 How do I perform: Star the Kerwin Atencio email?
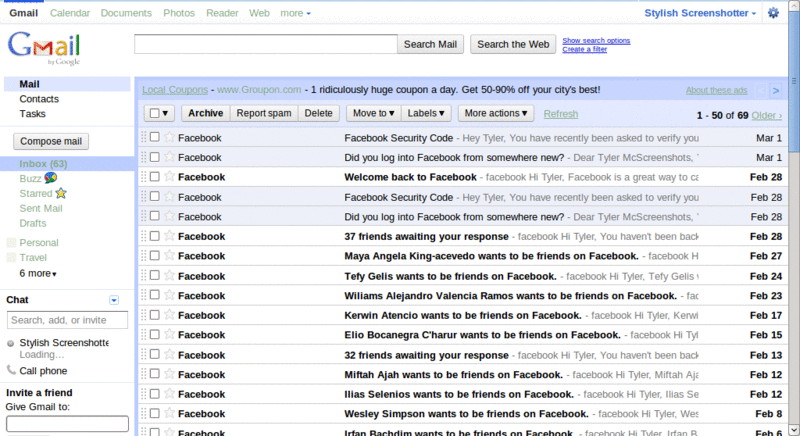tap(169, 315)
